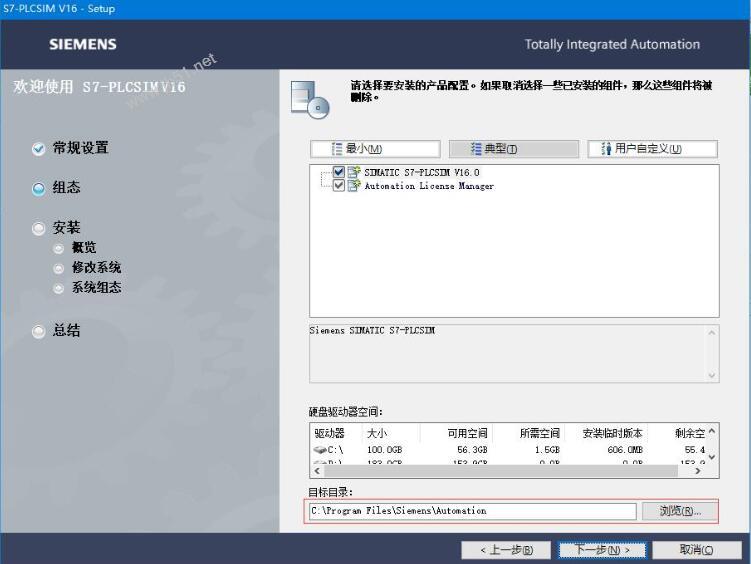Screen dimensions: 751x564
Task: Click the 概览 sub-step bullet
Action: click(58, 248)
